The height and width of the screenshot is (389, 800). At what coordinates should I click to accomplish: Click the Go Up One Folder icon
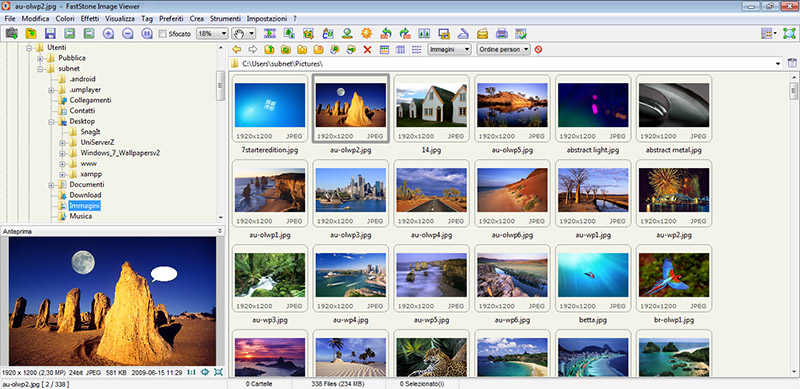pos(269,50)
